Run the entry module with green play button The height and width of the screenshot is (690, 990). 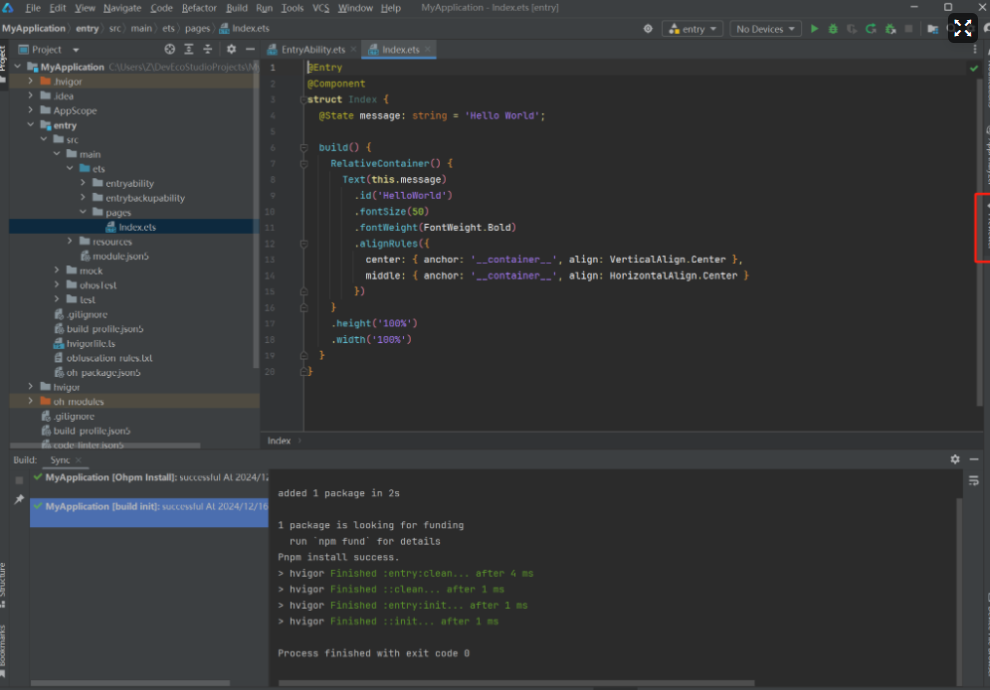(814, 29)
